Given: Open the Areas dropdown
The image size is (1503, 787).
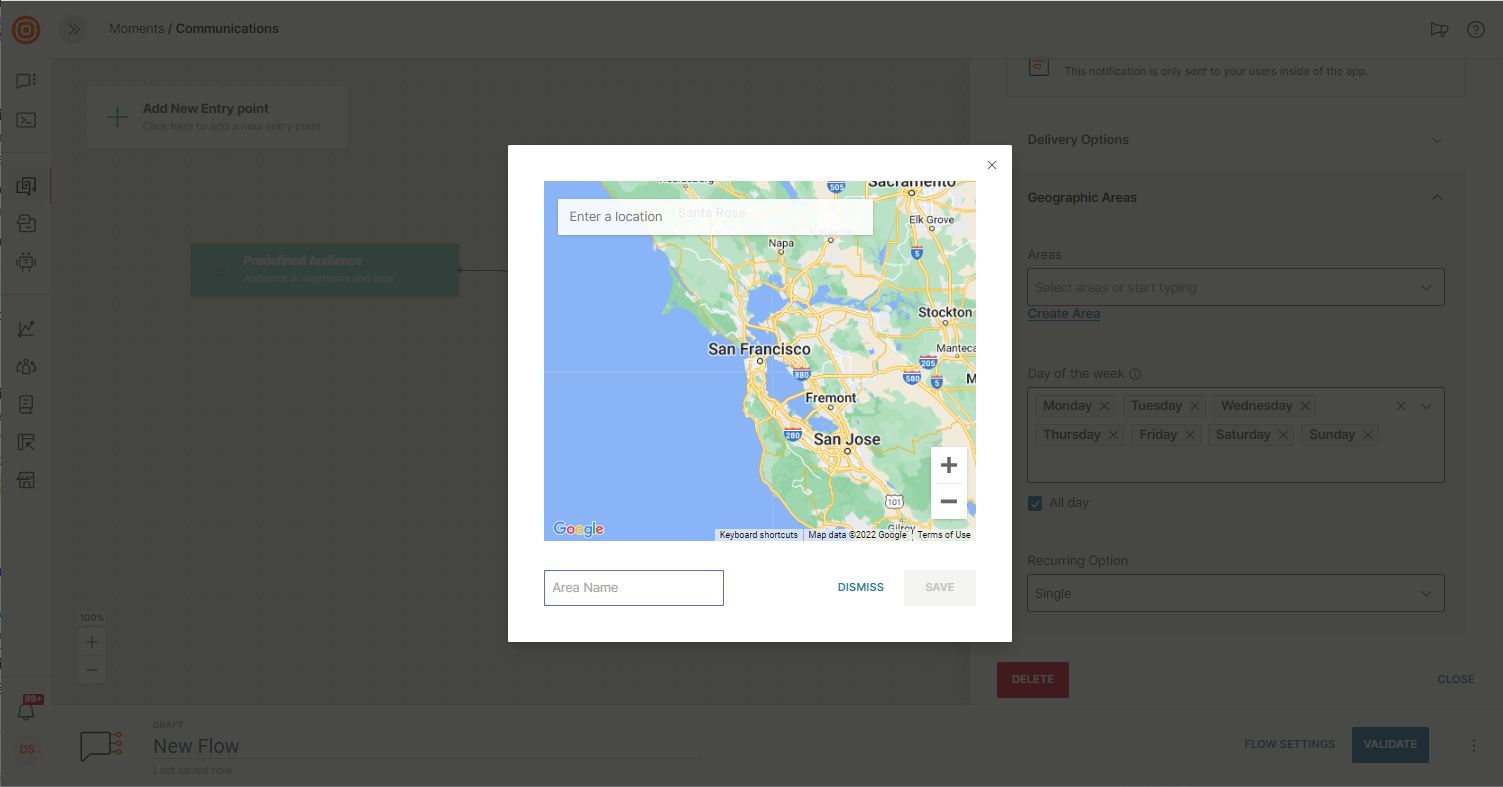Looking at the screenshot, I should click(x=1235, y=288).
